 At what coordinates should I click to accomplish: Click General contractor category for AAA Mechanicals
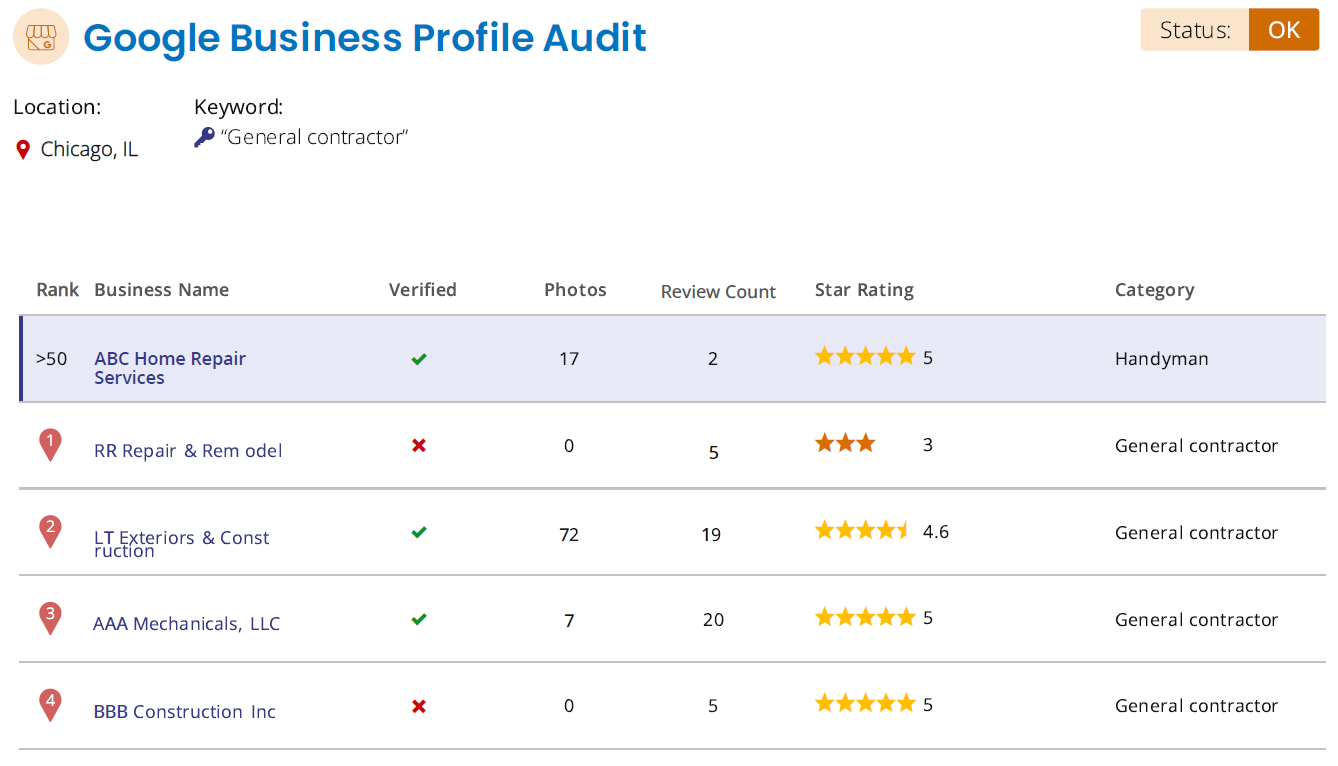pyautogui.click(x=1196, y=620)
